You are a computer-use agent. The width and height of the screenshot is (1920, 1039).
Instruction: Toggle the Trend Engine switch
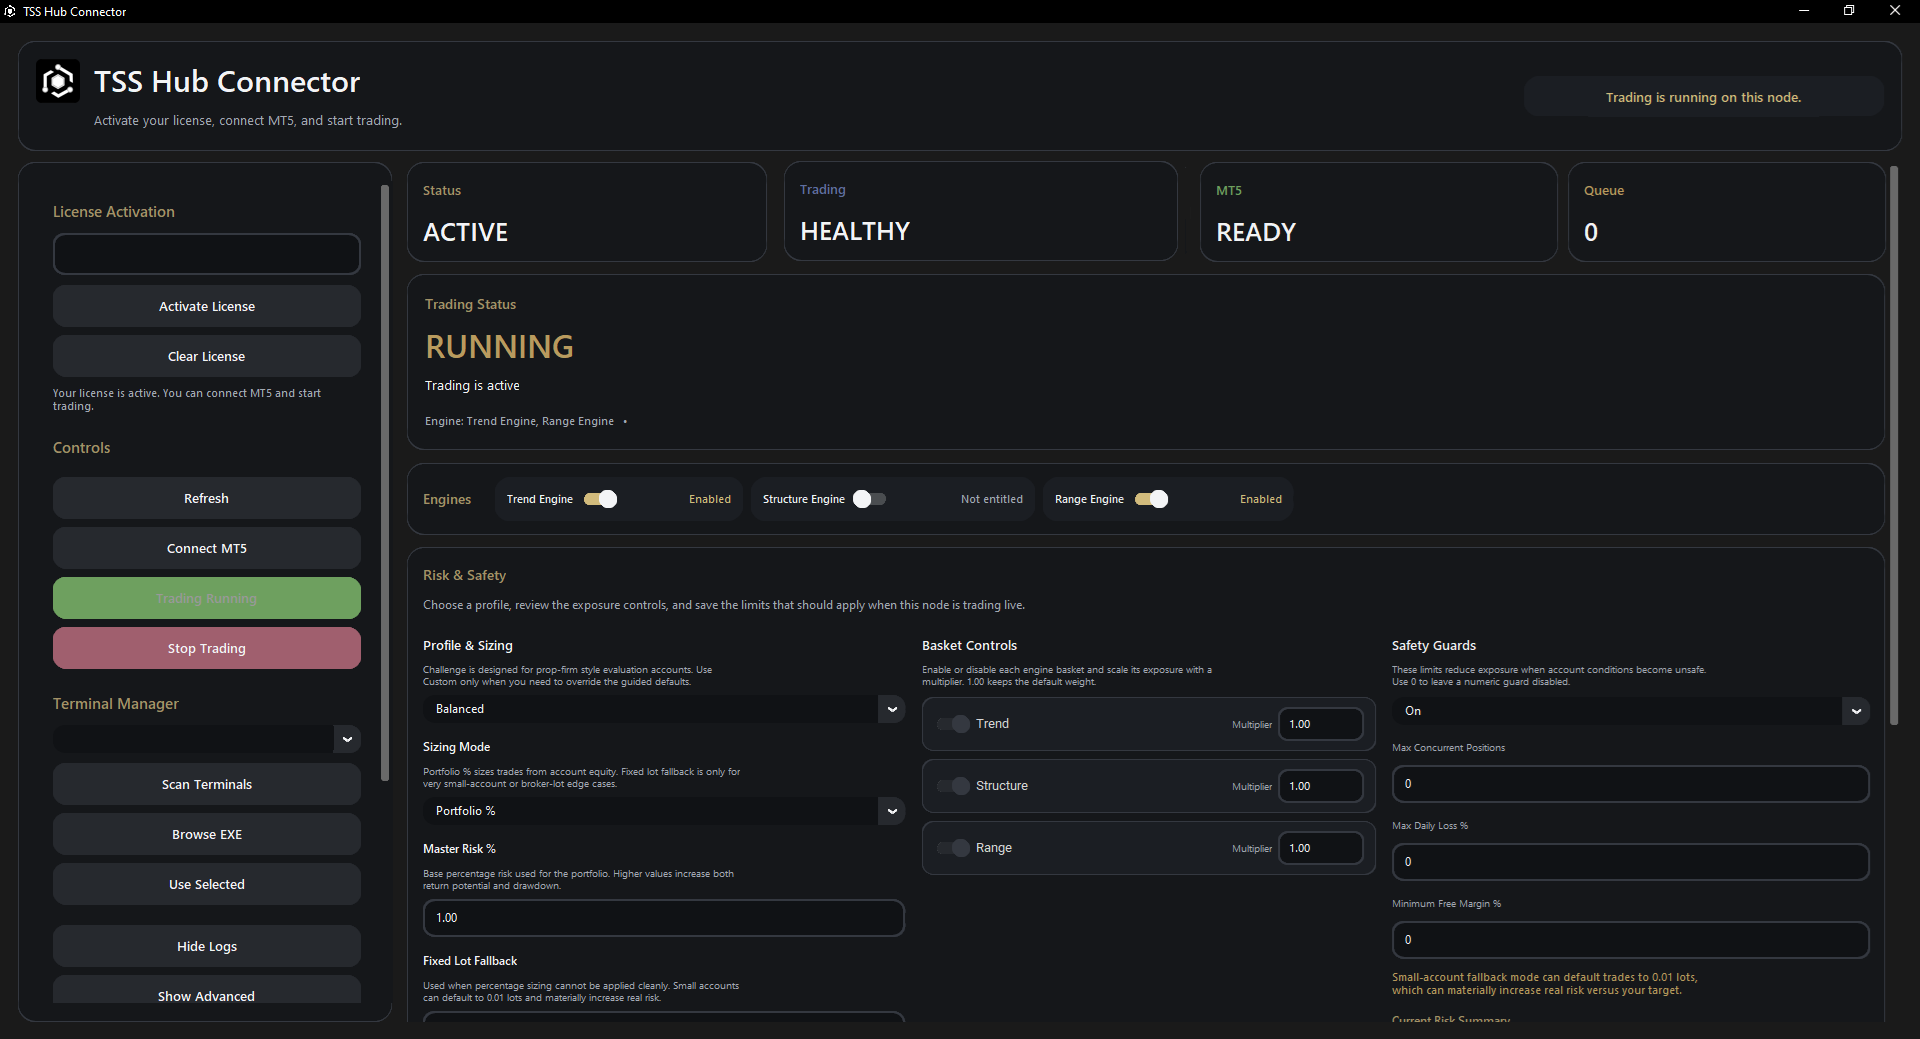pyautogui.click(x=601, y=499)
